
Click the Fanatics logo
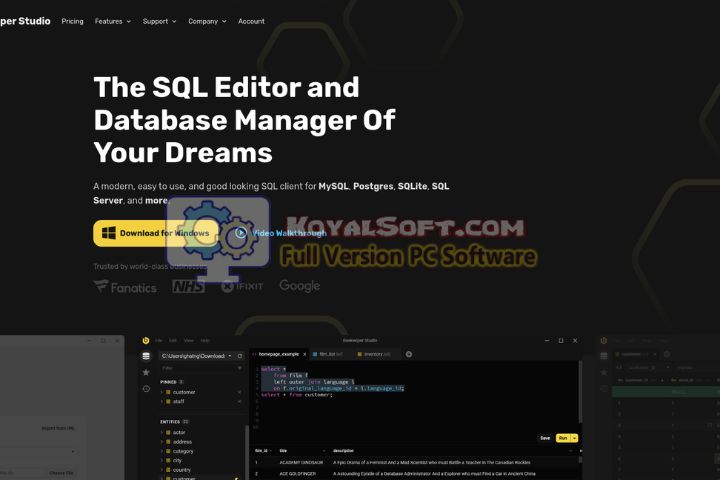pyautogui.click(x=125, y=287)
